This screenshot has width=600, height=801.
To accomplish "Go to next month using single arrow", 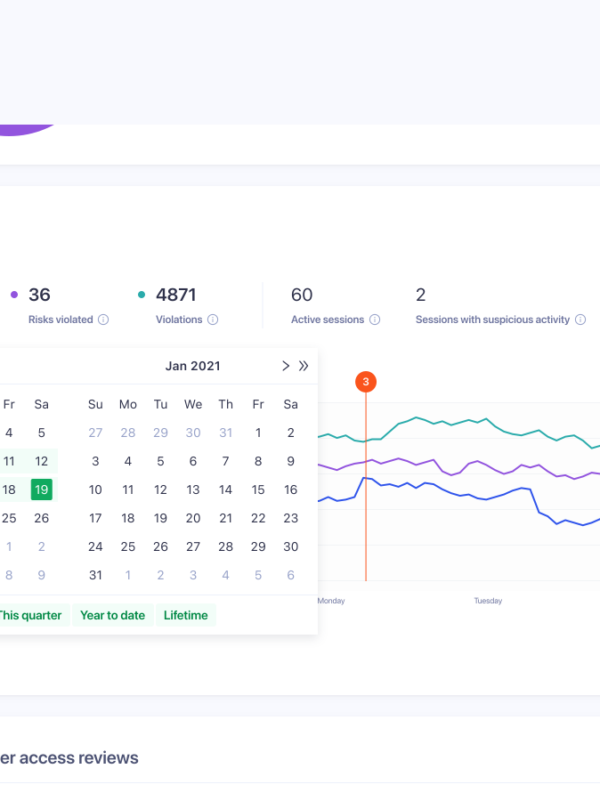I will coord(285,366).
